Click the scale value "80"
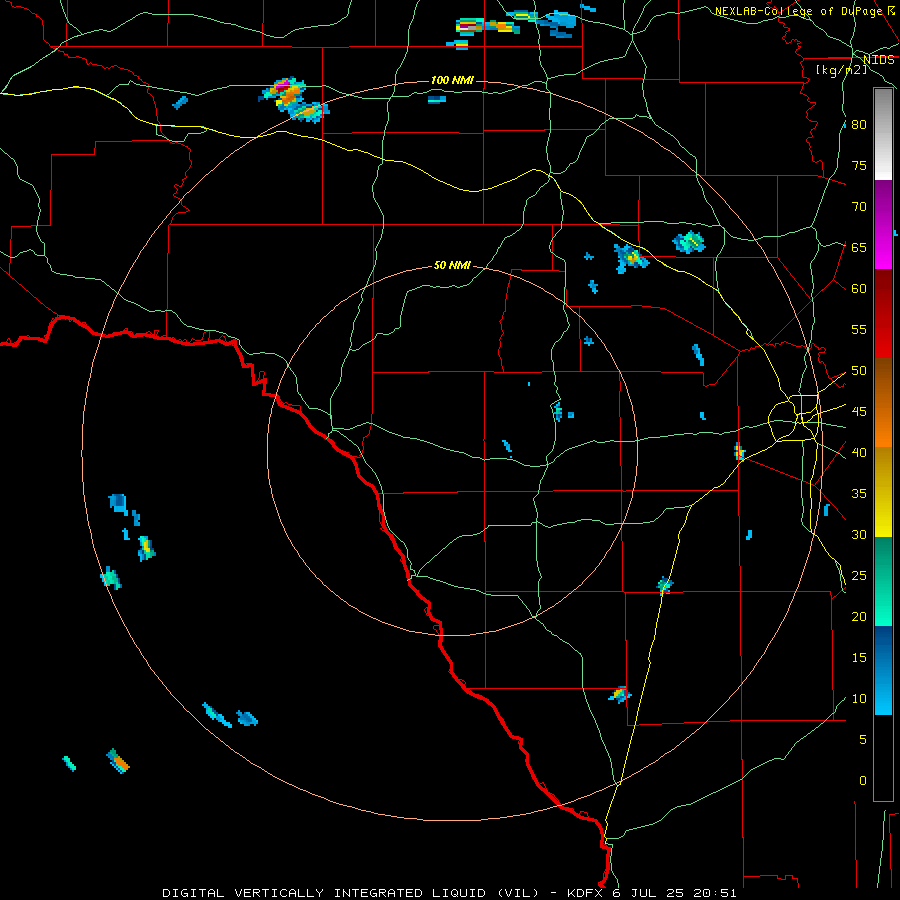 (x=859, y=125)
